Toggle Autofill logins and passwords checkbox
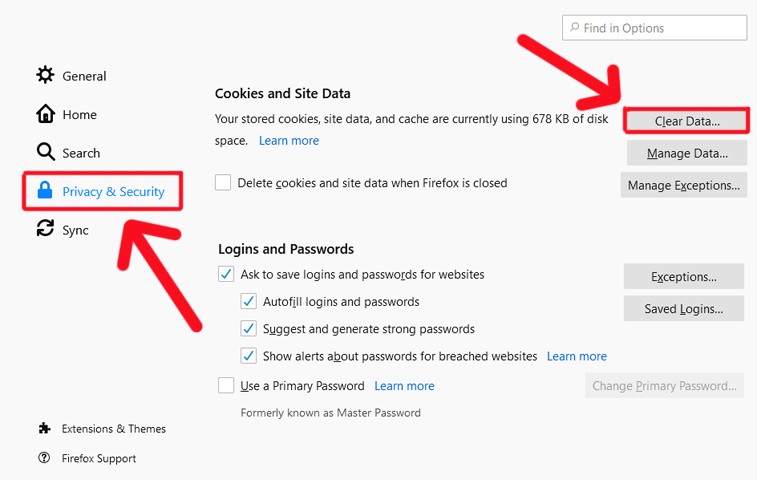 coord(248,301)
